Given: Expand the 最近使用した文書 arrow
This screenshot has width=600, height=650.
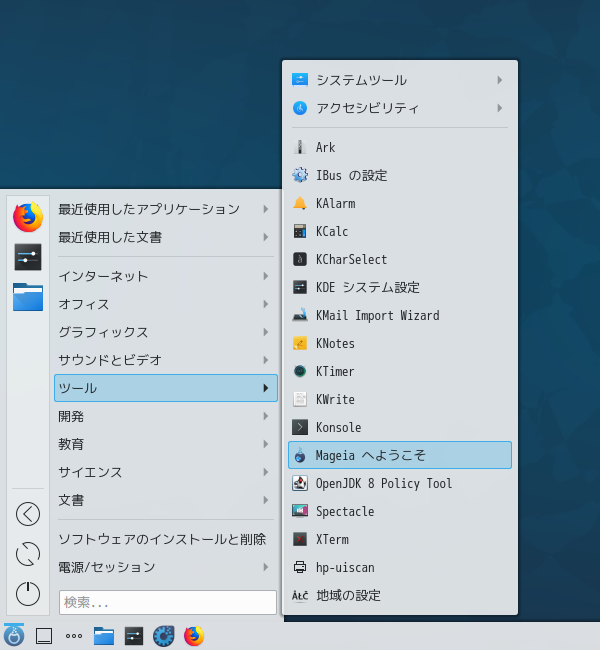Looking at the screenshot, I should point(266,237).
